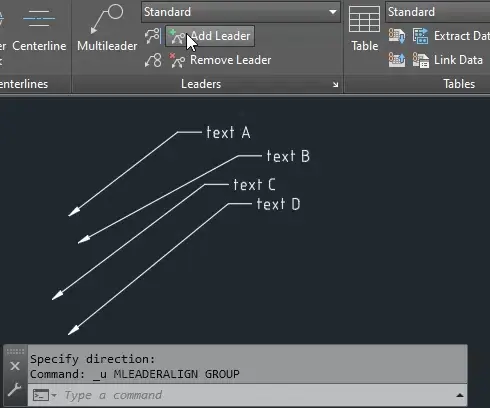Click the Remove Leader icon
This screenshot has height=408, width=490.
[x=177, y=60]
